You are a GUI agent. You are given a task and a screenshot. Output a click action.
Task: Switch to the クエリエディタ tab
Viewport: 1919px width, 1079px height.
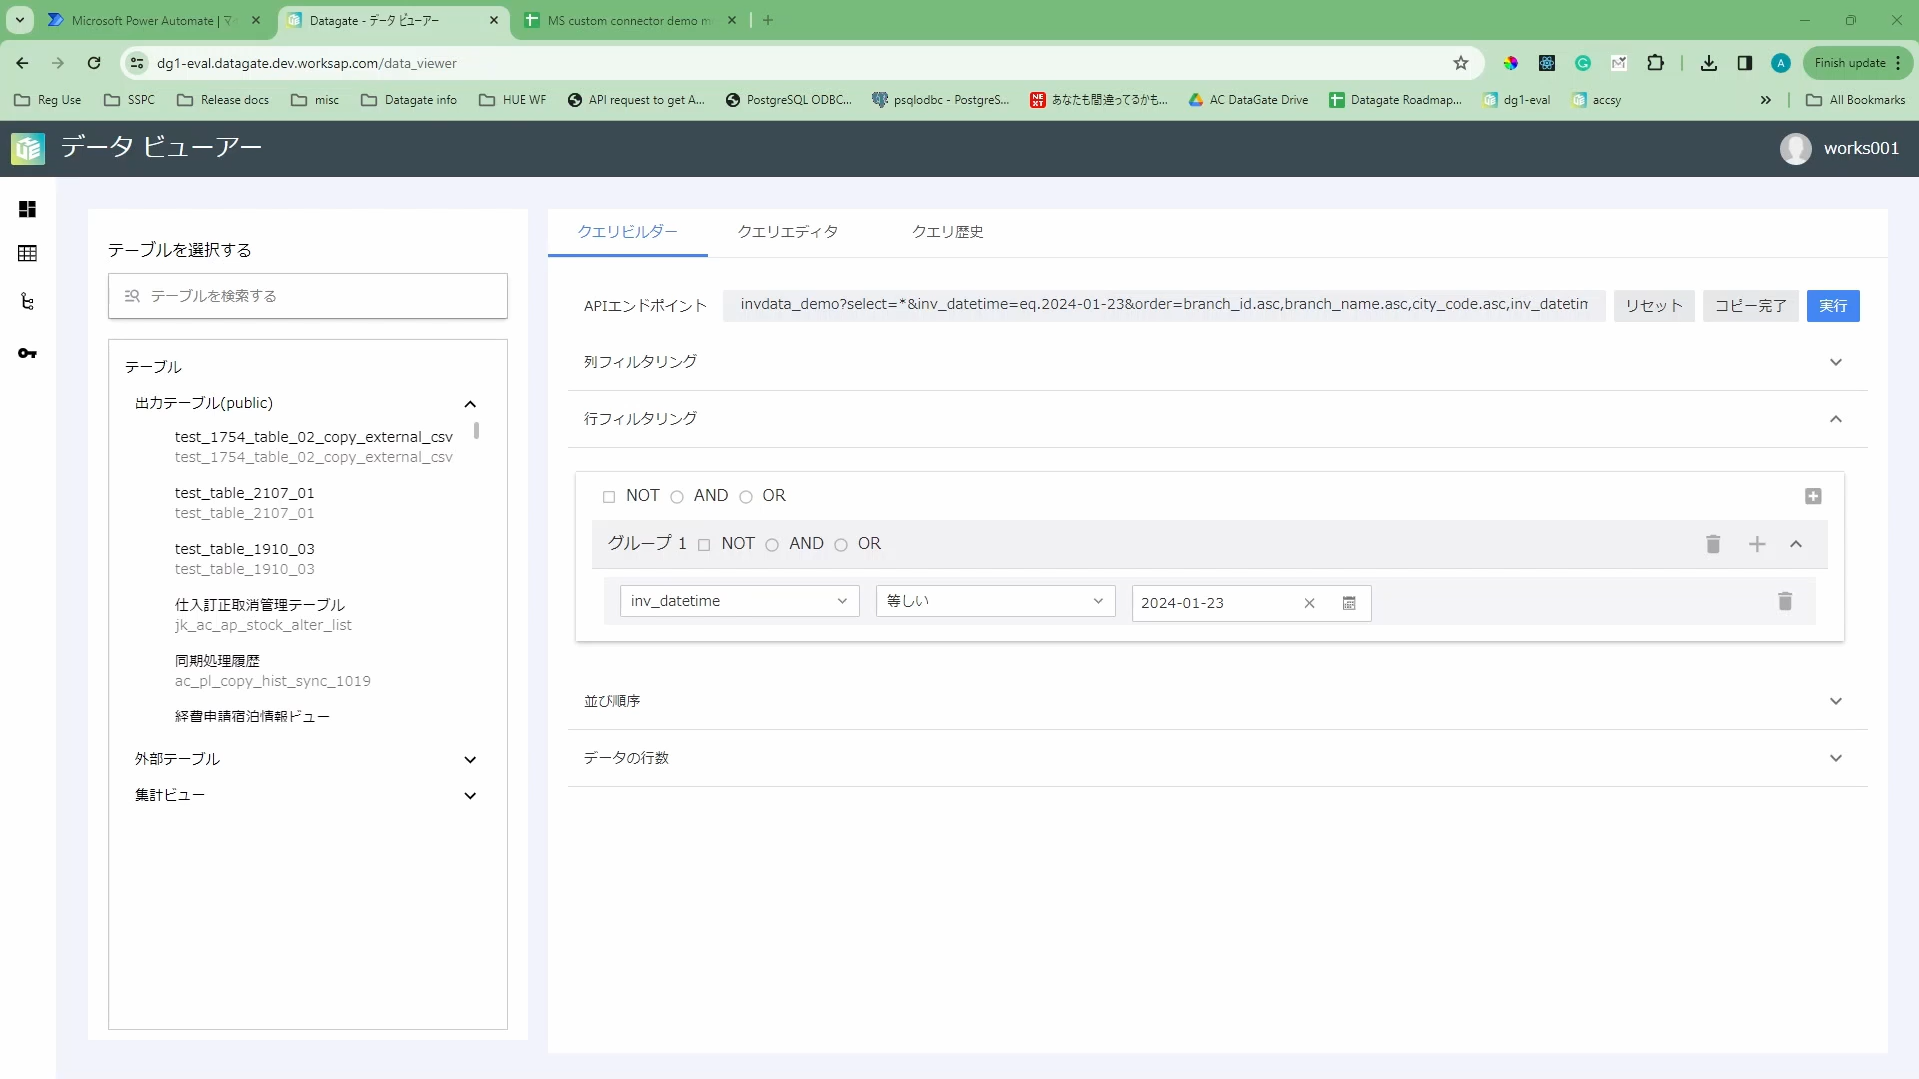tap(787, 231)
